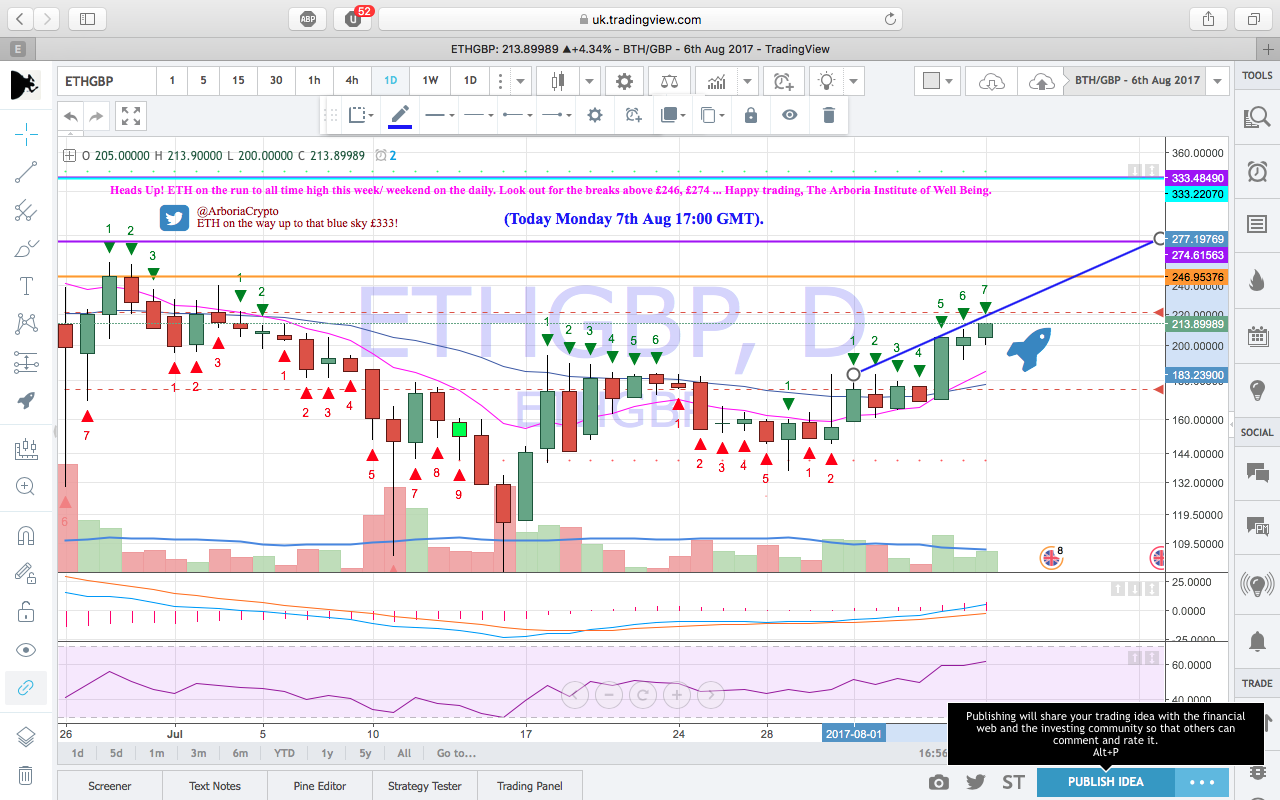Open the ideas lightbulb icon
1280x800 pixels.
[826, 81]
